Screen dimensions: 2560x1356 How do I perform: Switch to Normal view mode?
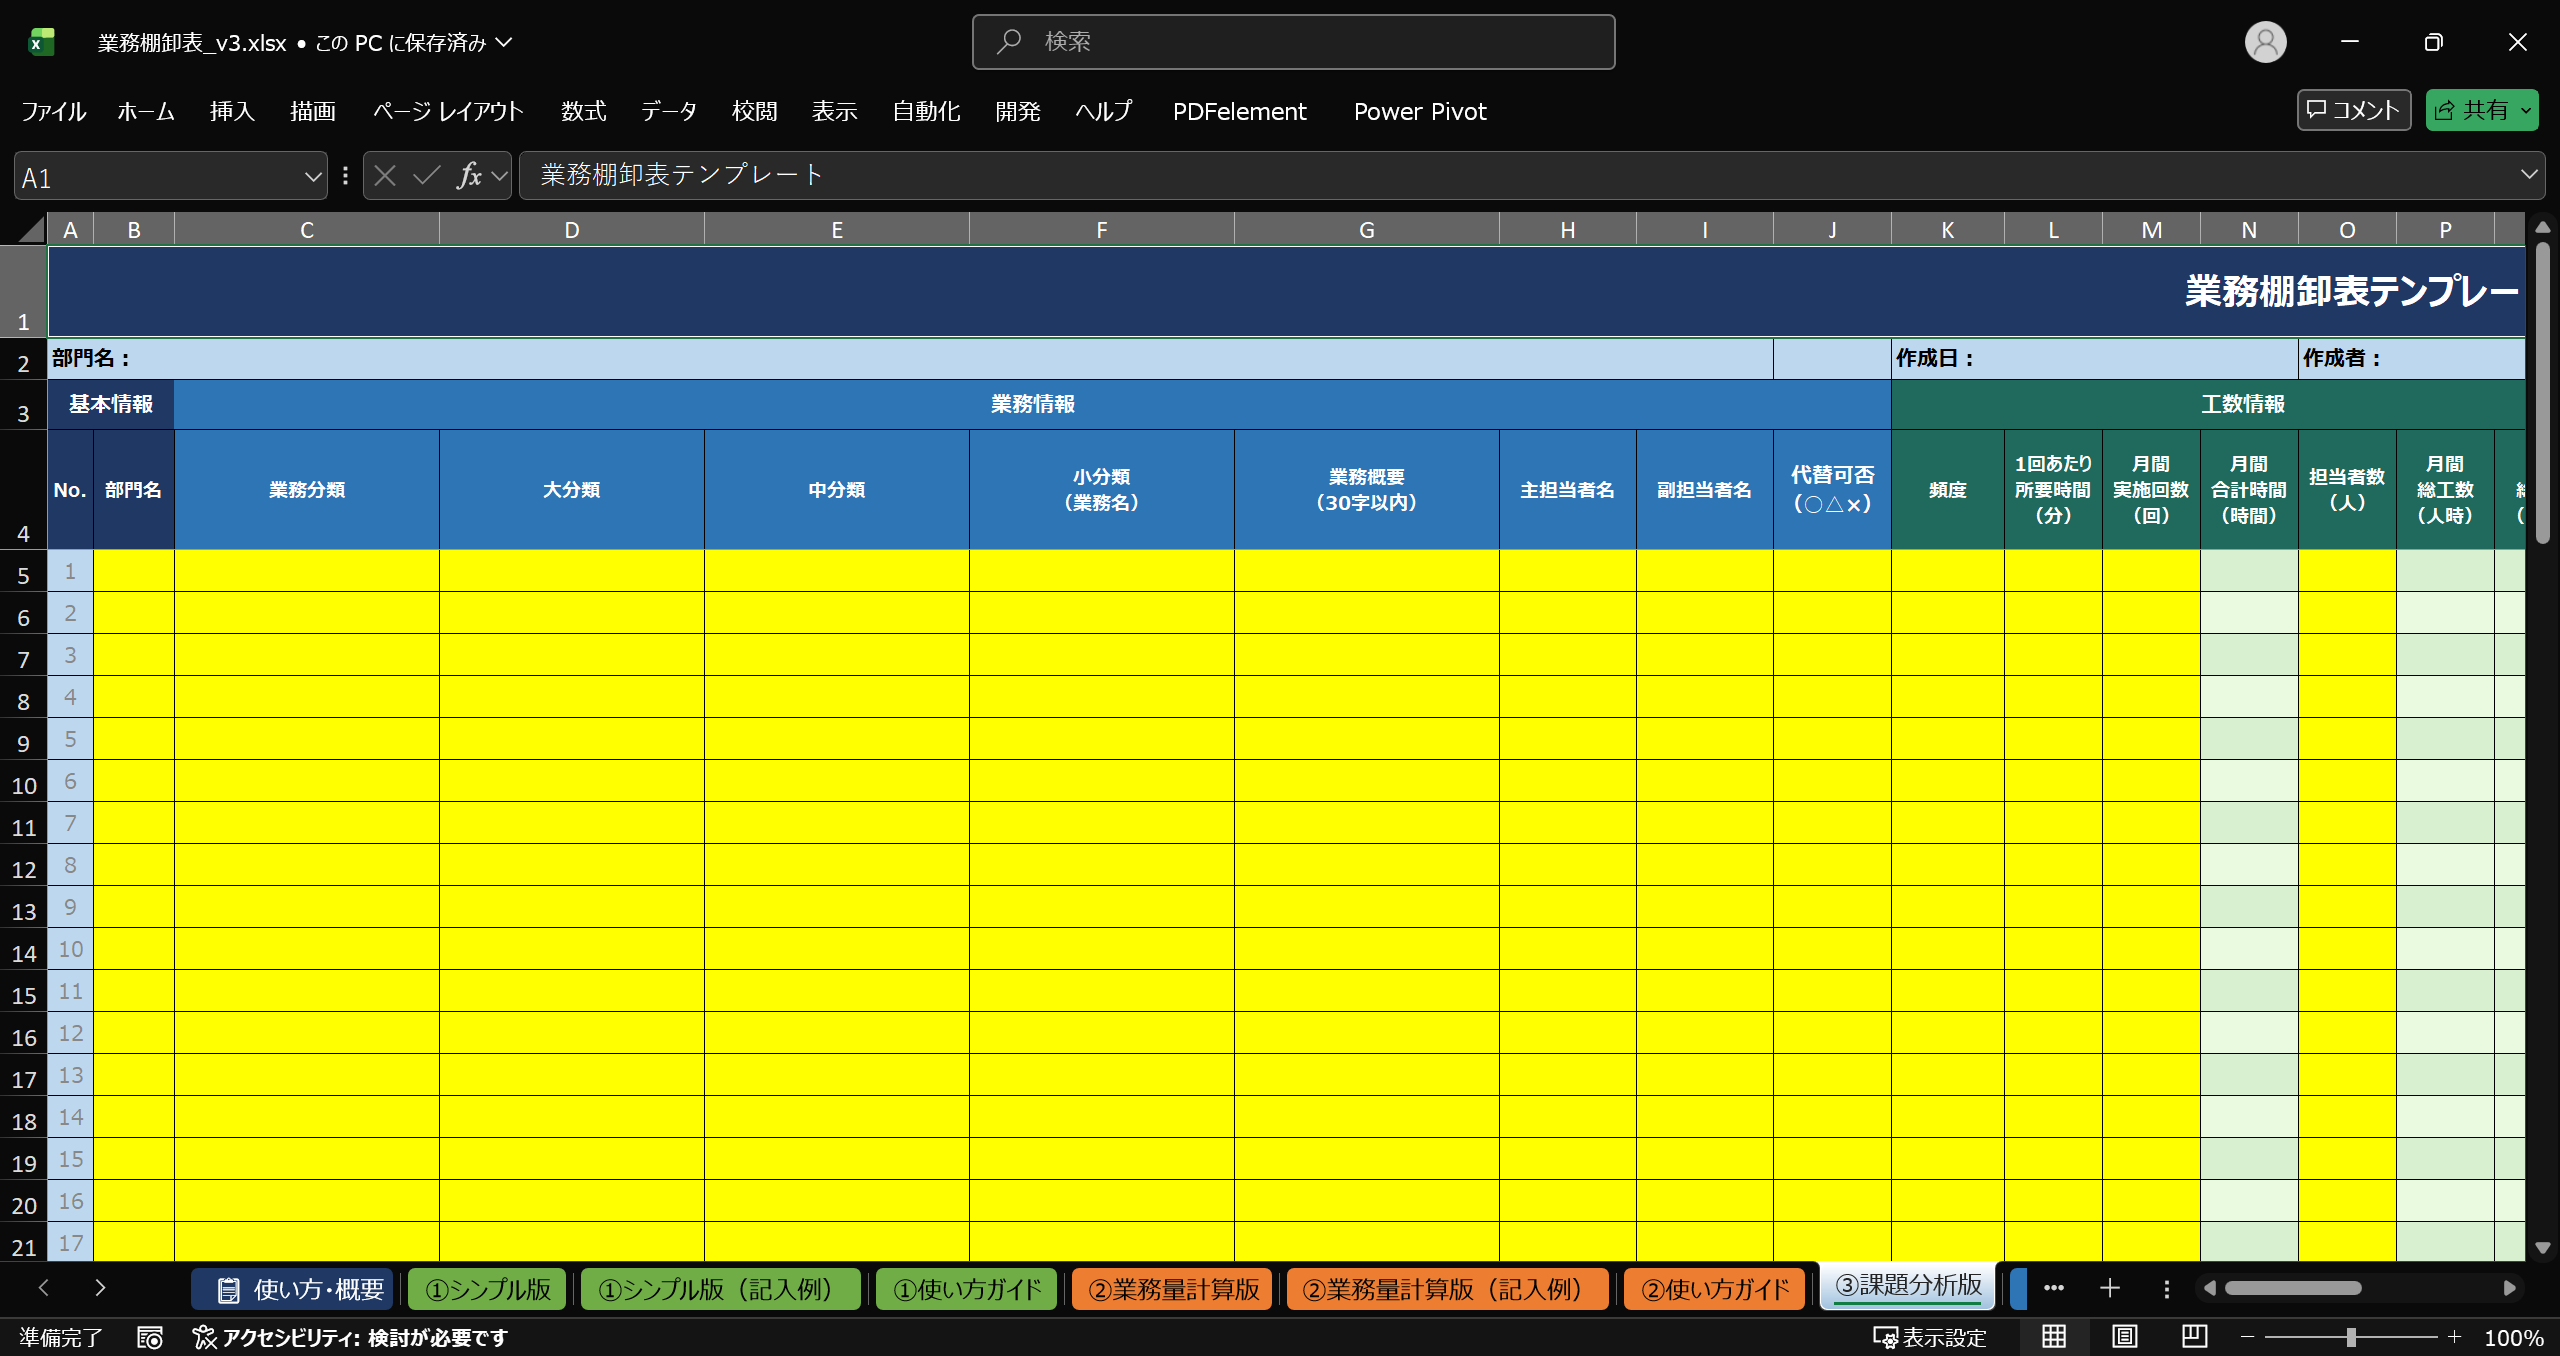(2054, 1337)
